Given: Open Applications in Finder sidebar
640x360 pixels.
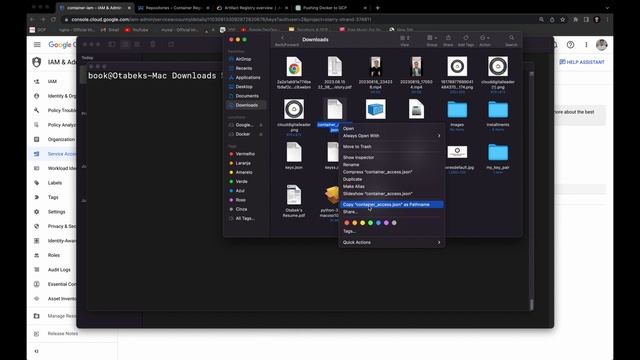Looking at the screenshot, I should click(247, 78).
